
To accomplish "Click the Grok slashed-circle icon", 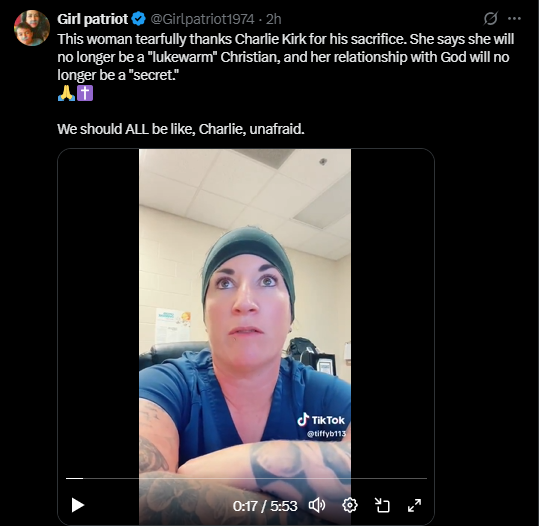I will (490, 19).
